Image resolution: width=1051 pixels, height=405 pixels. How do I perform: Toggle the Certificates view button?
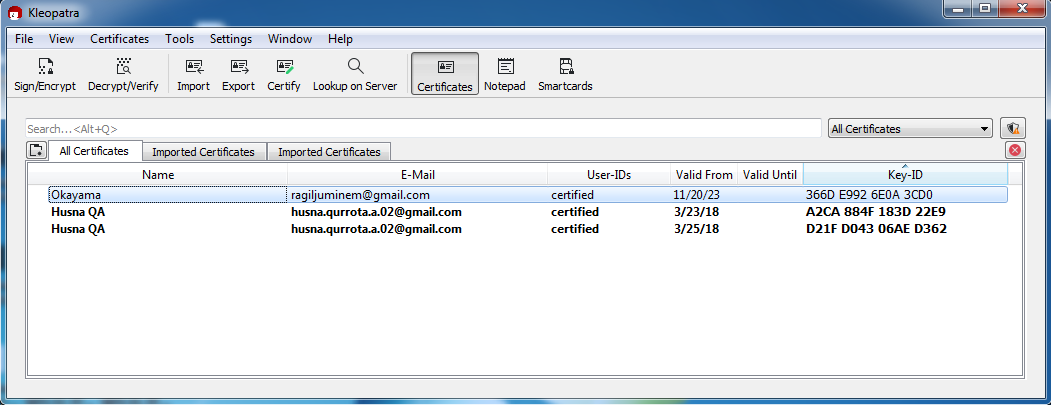pyautogui.click(x=445, y=74)
